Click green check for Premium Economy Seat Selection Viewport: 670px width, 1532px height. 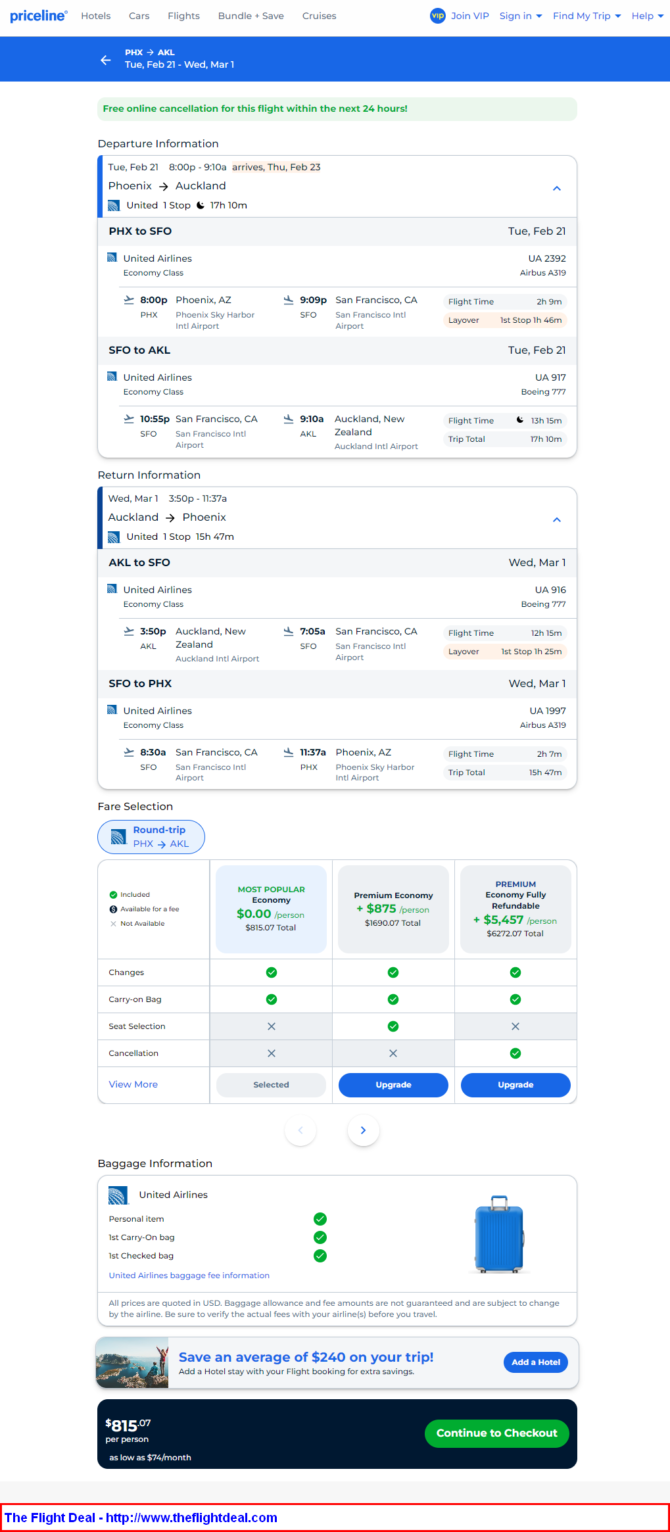[393, 1026]
